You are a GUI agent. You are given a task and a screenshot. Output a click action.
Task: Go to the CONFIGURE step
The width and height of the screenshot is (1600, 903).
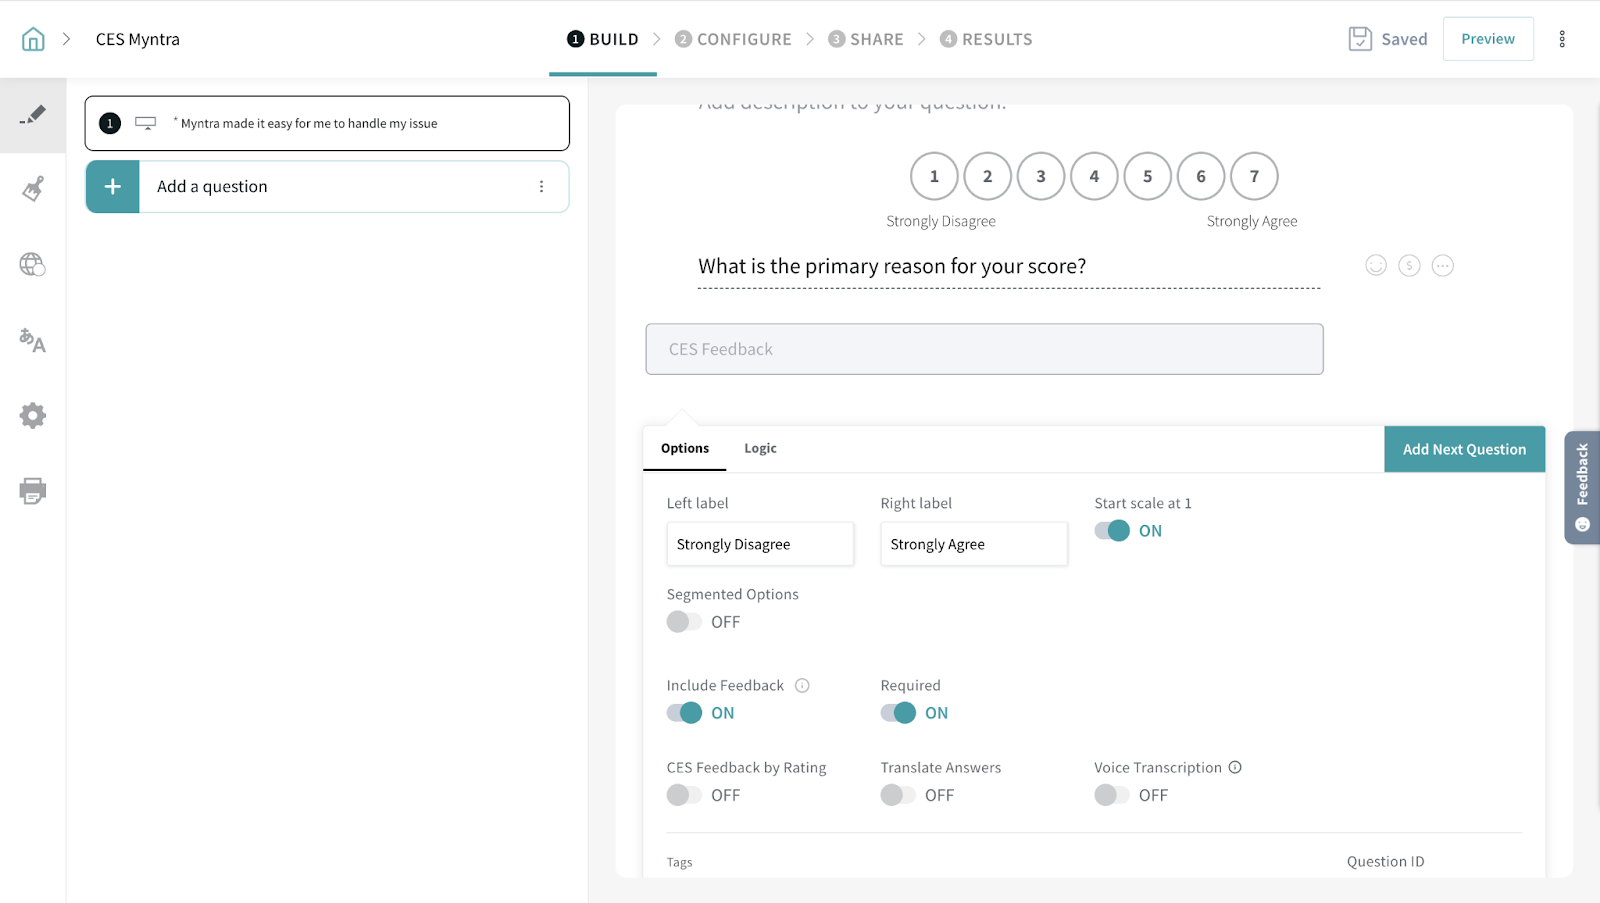pyautogui.click(x=733, y=39)
